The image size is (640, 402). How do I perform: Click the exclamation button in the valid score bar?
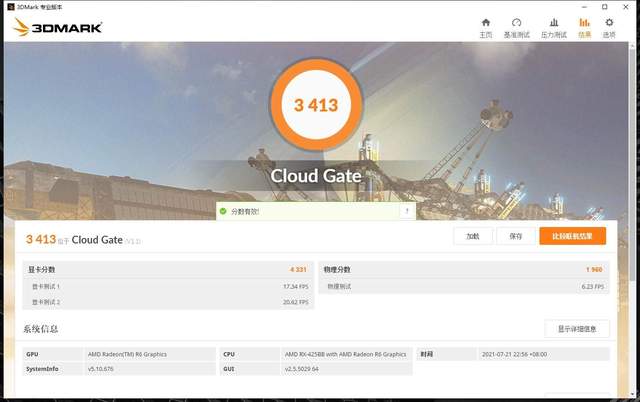(x=407, y=211)
